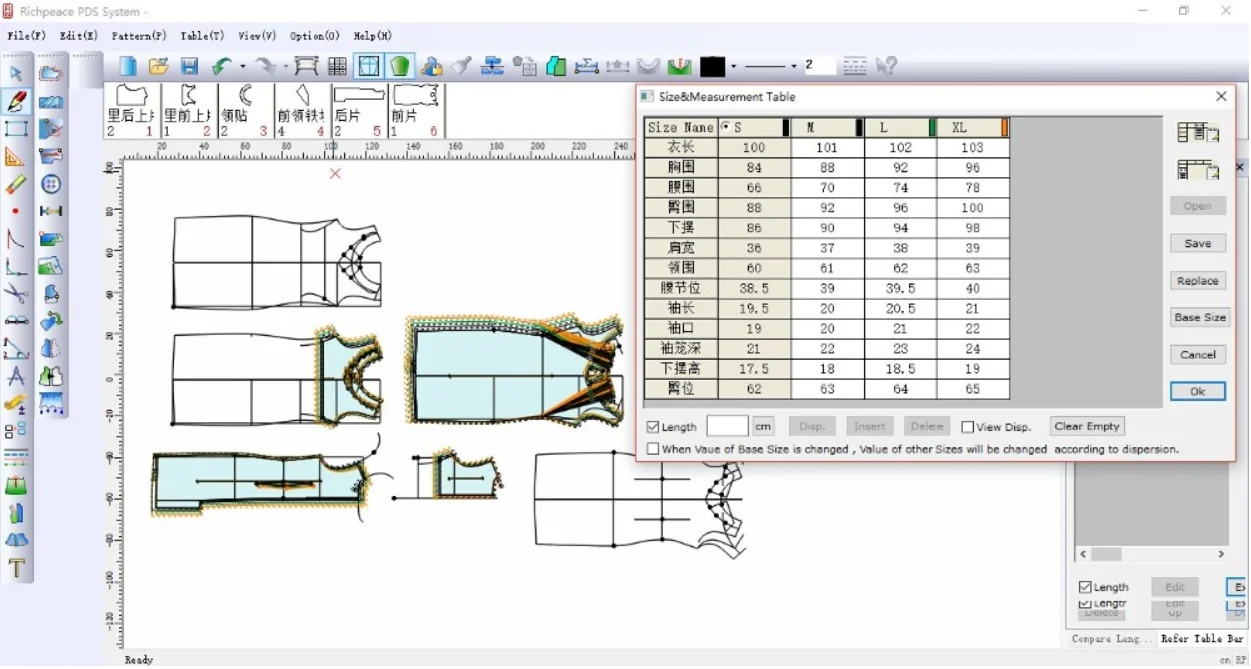Open the line thickness dropdown showing 2
Image resolution: width=1251 pixels, height=669 pixels.
click(x=822, y=64)
